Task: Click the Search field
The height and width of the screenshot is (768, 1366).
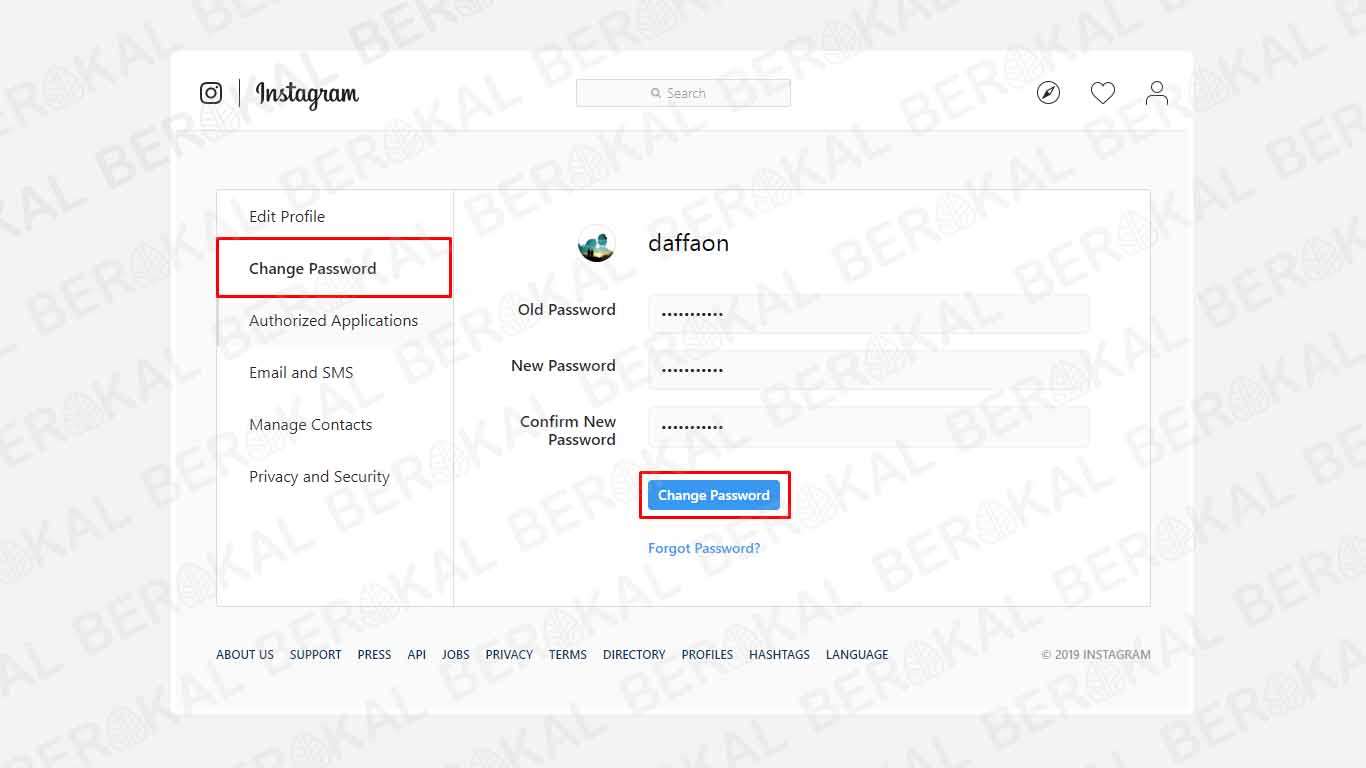Action: click(x=683, y=93)
